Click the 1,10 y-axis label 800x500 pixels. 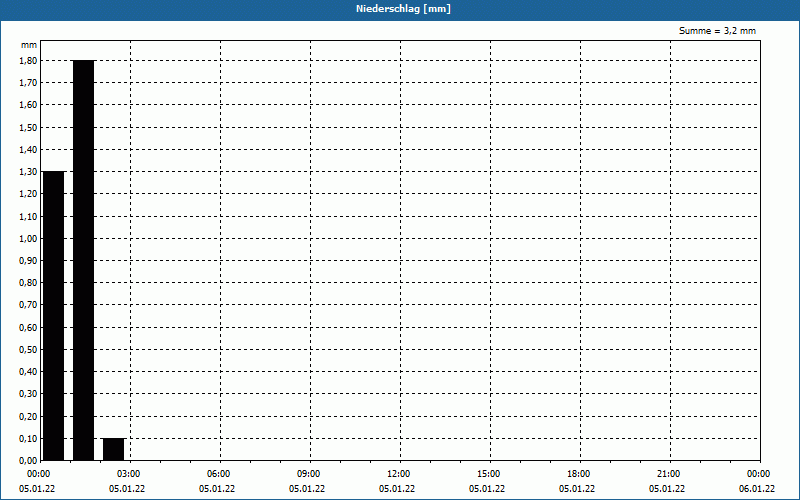pos(28,216)
